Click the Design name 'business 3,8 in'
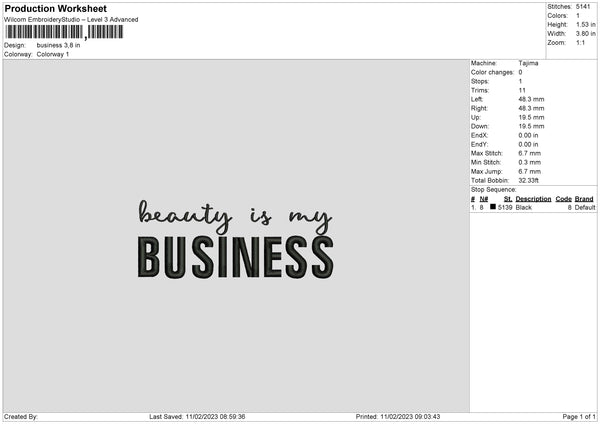Viewport: 600px width, 424px height. point(58,45)
